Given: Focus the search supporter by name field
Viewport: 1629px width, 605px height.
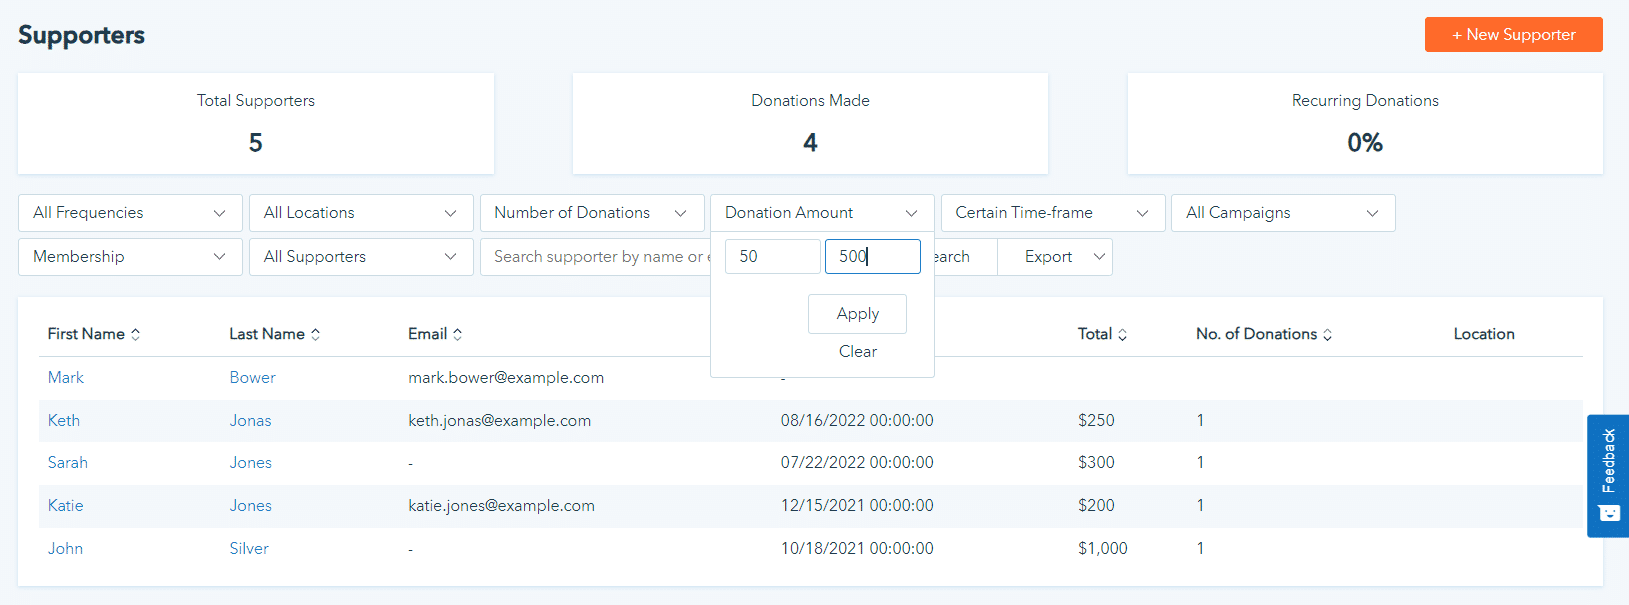Looking at the screenshot, I should point(595,257).
